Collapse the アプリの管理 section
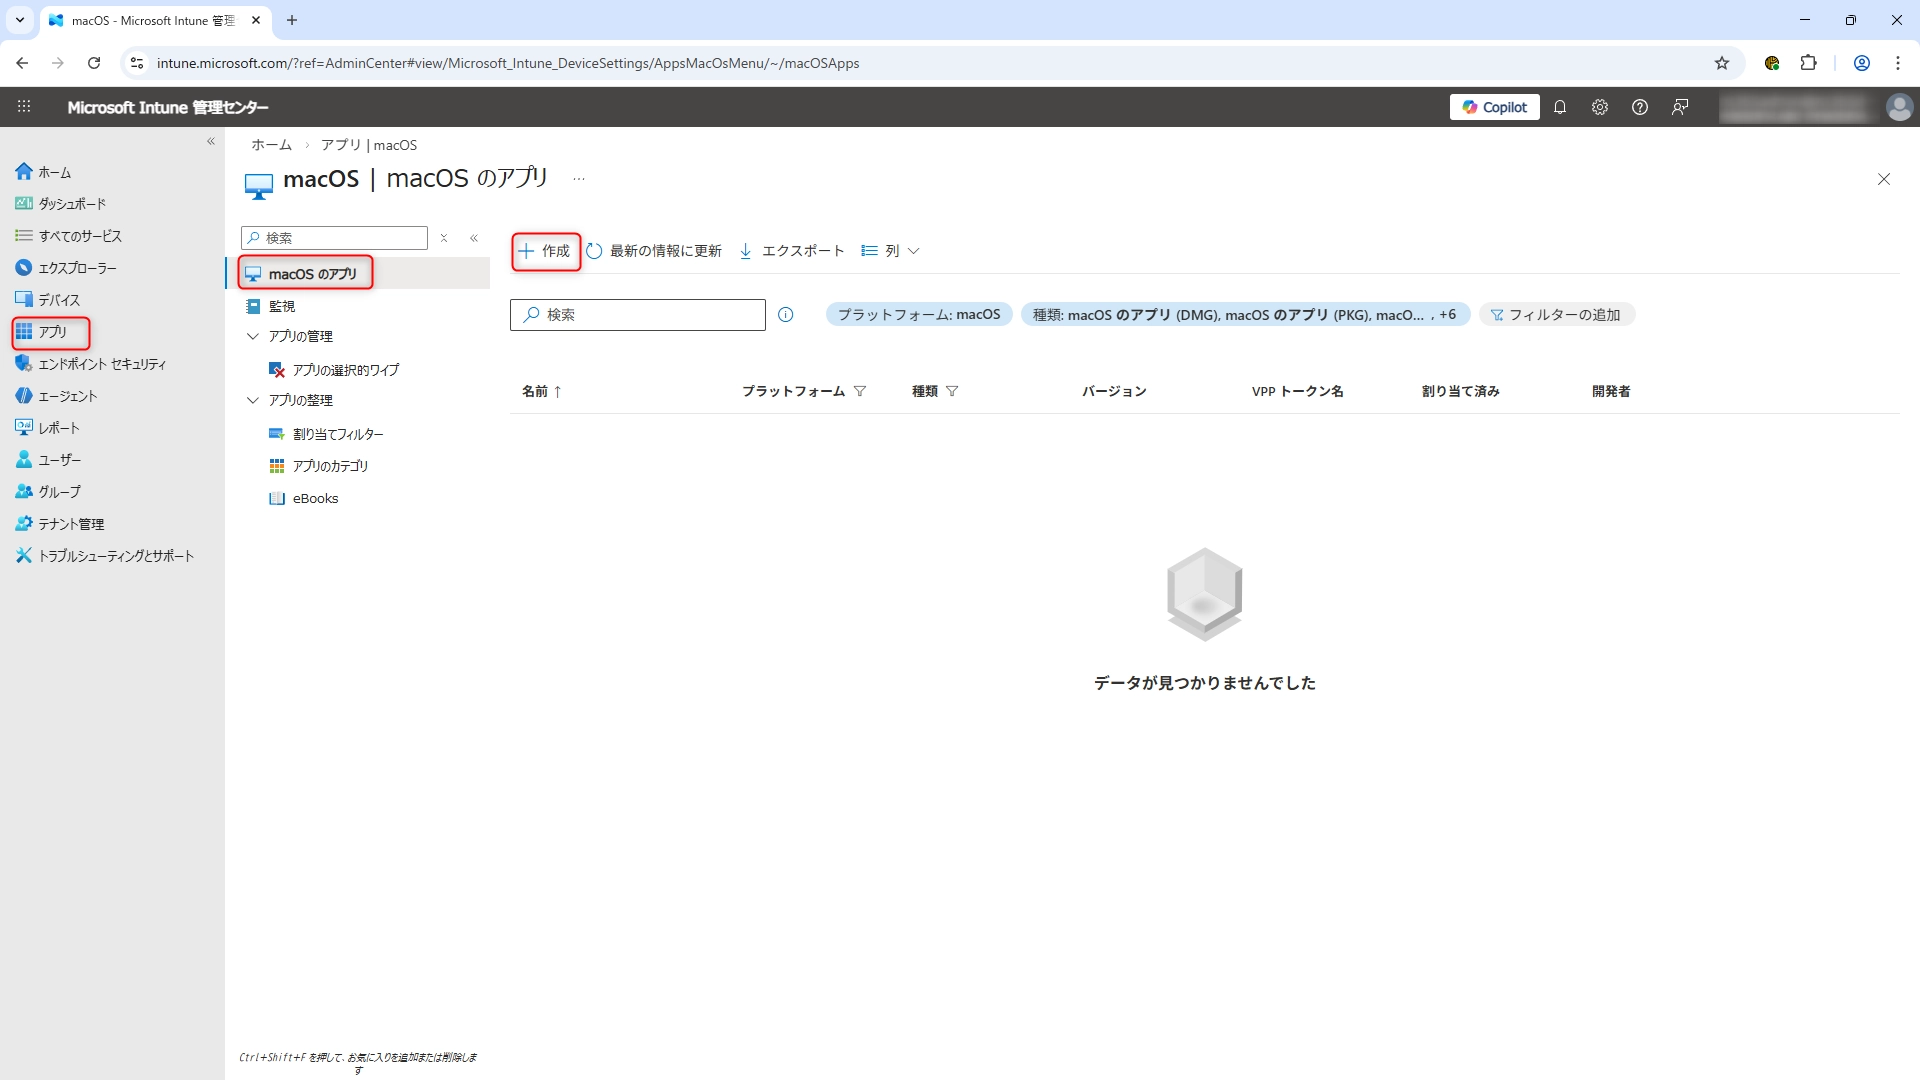 (x=253, y=337)
